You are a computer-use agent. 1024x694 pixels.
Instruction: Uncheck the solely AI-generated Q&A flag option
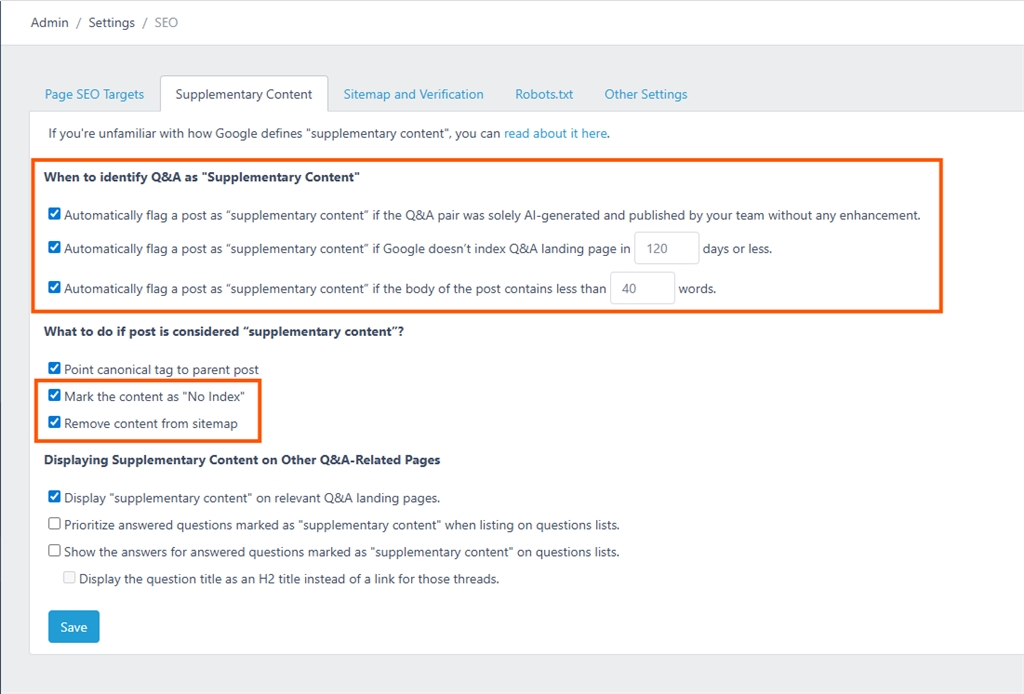[x=55, y=214]
